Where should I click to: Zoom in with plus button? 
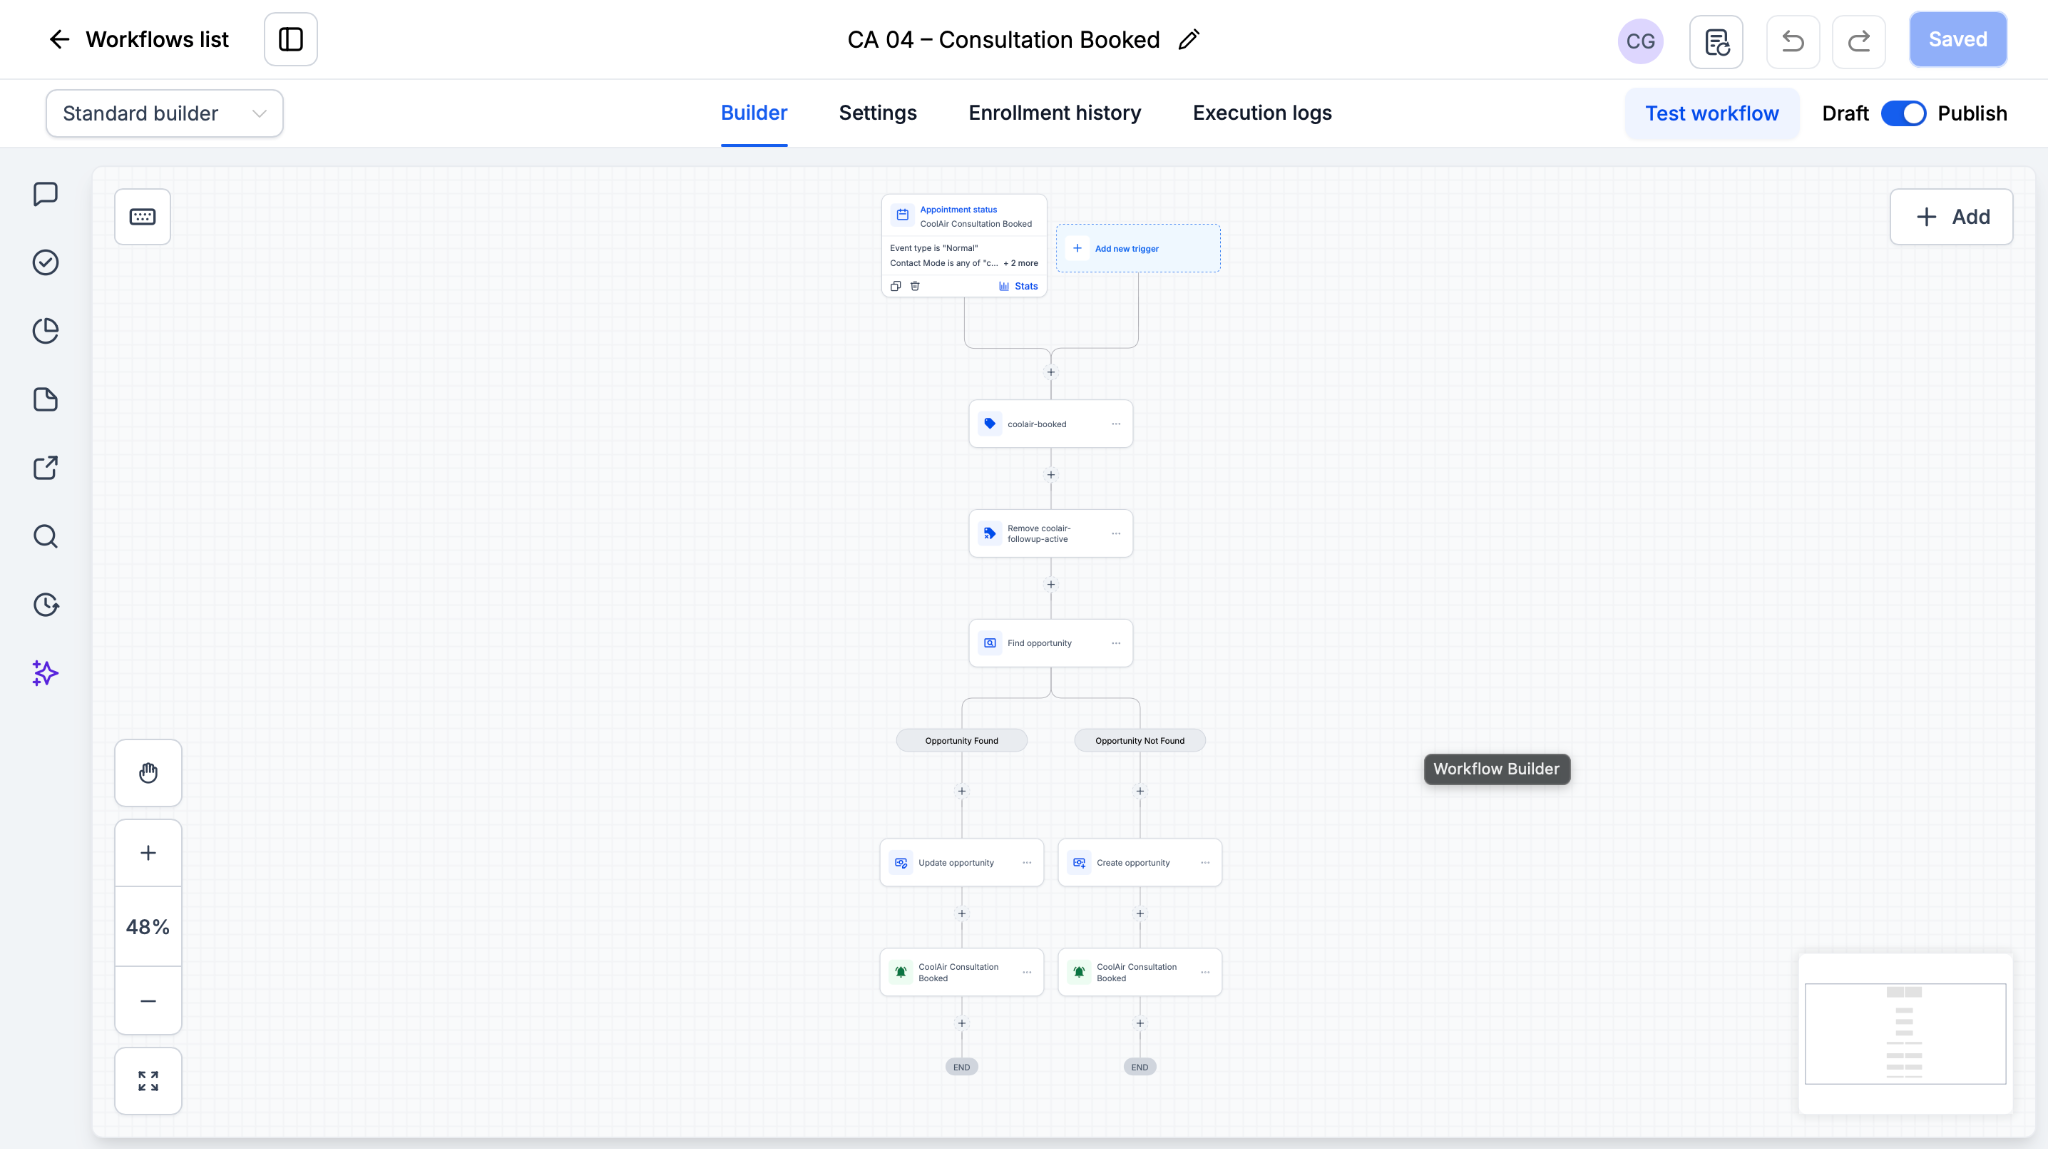point(148,853)
